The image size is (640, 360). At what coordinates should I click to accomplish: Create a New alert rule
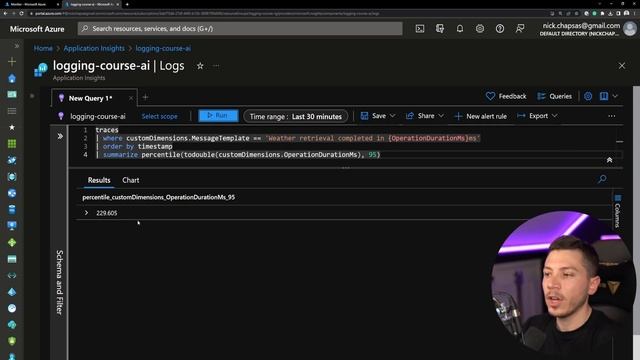pyautogui.click(x=480, y=116)
